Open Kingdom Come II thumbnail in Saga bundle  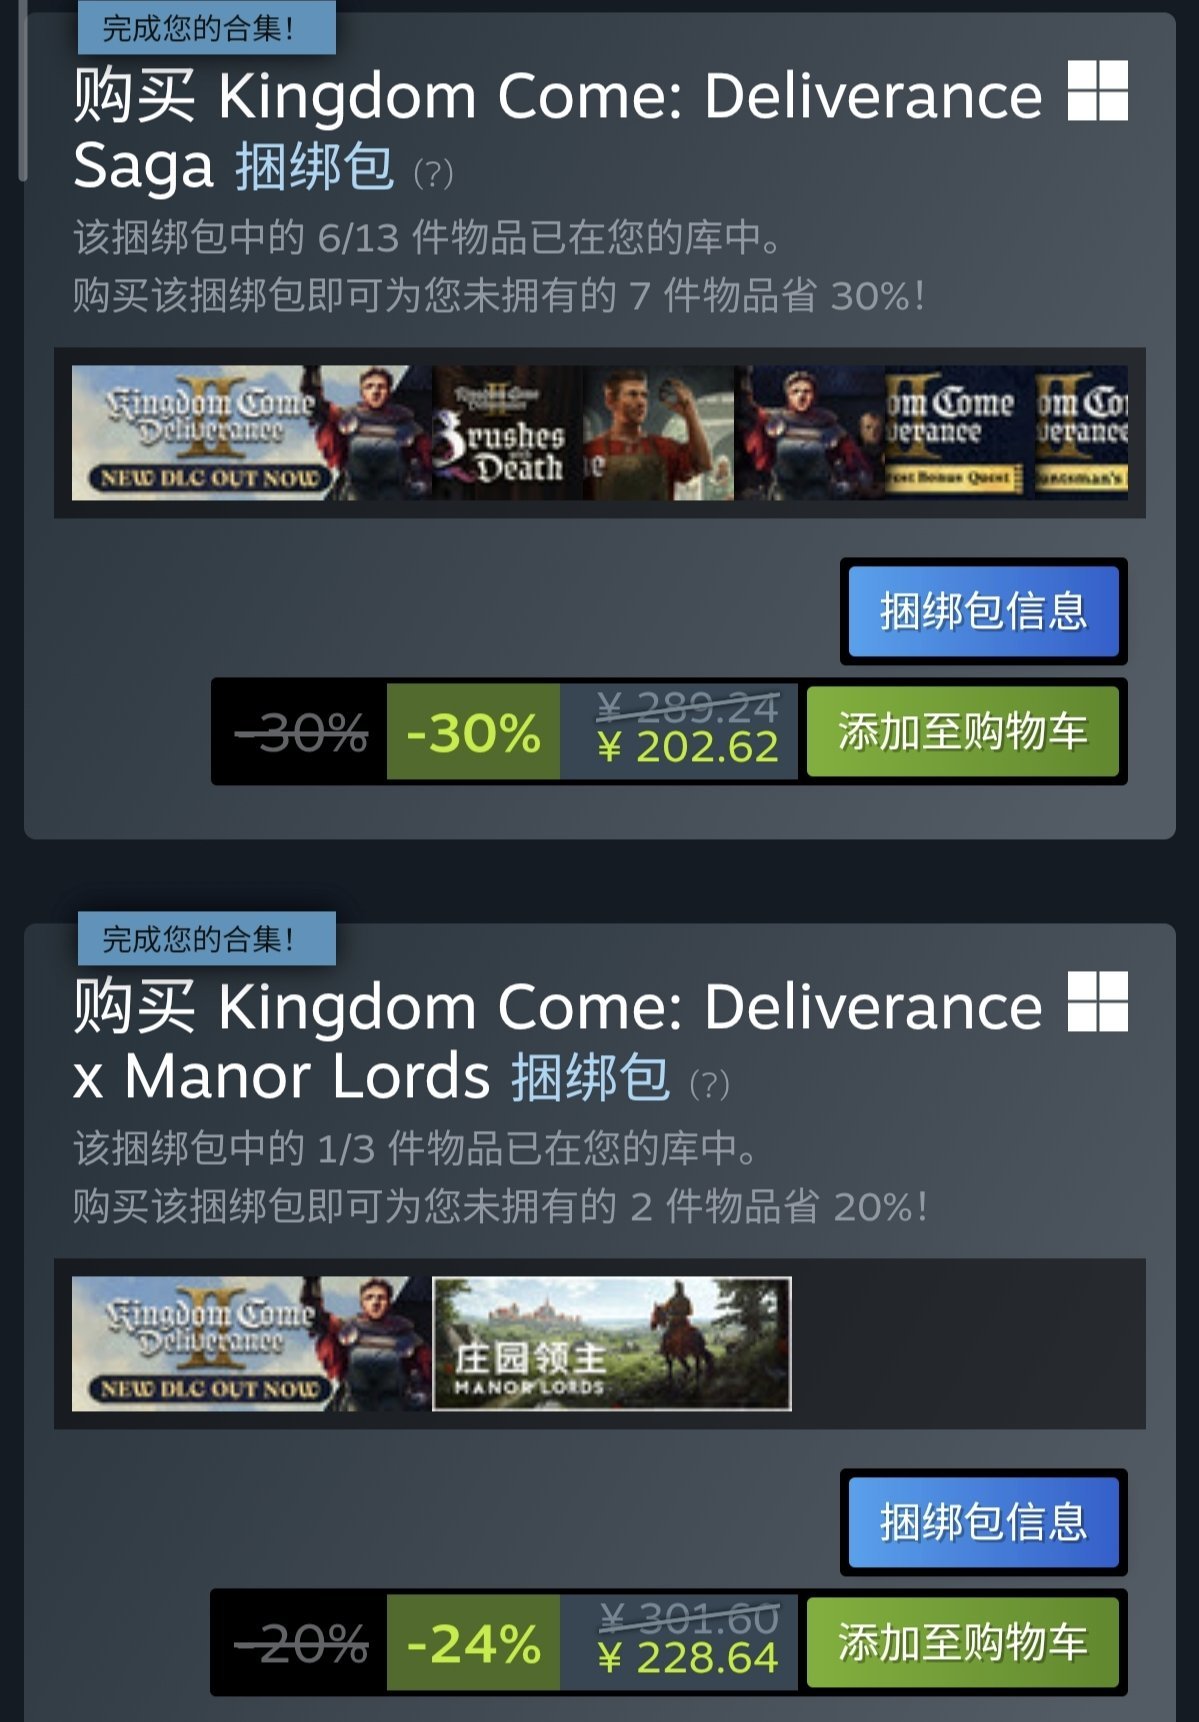click(251, 433)
